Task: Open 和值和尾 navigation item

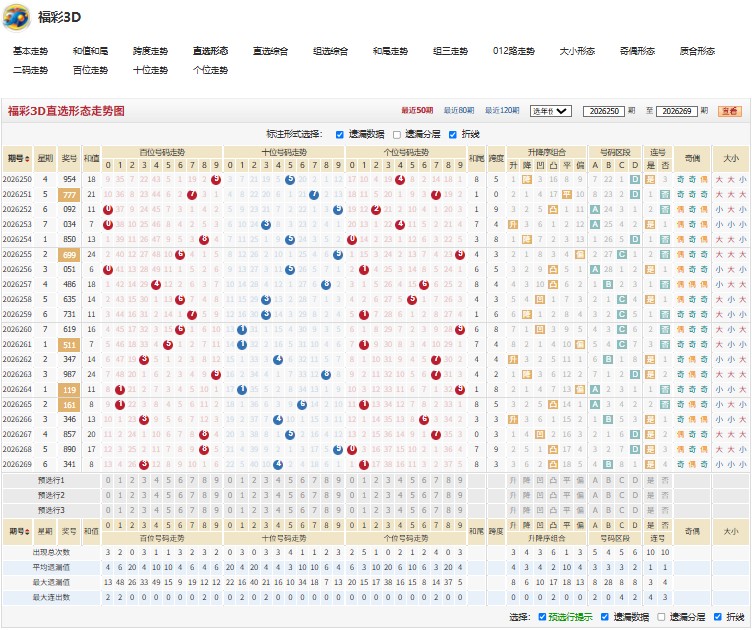Action: point(90,51)
